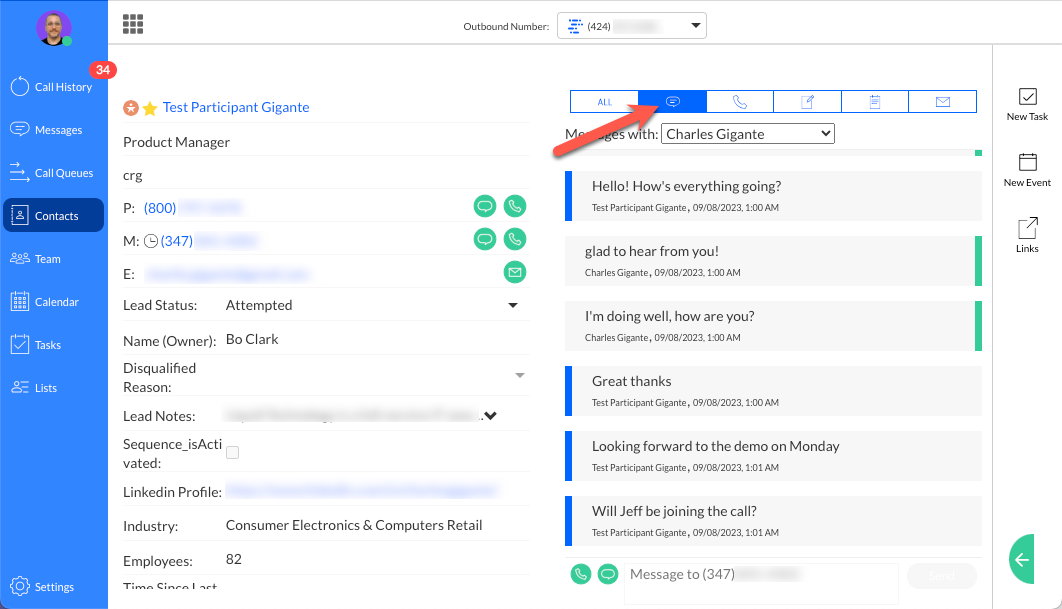Click the call icon next to P: number
Image resolution: width=1062 pixels, height=609 pixels.
pyautogui.click(x=515, y=207)
